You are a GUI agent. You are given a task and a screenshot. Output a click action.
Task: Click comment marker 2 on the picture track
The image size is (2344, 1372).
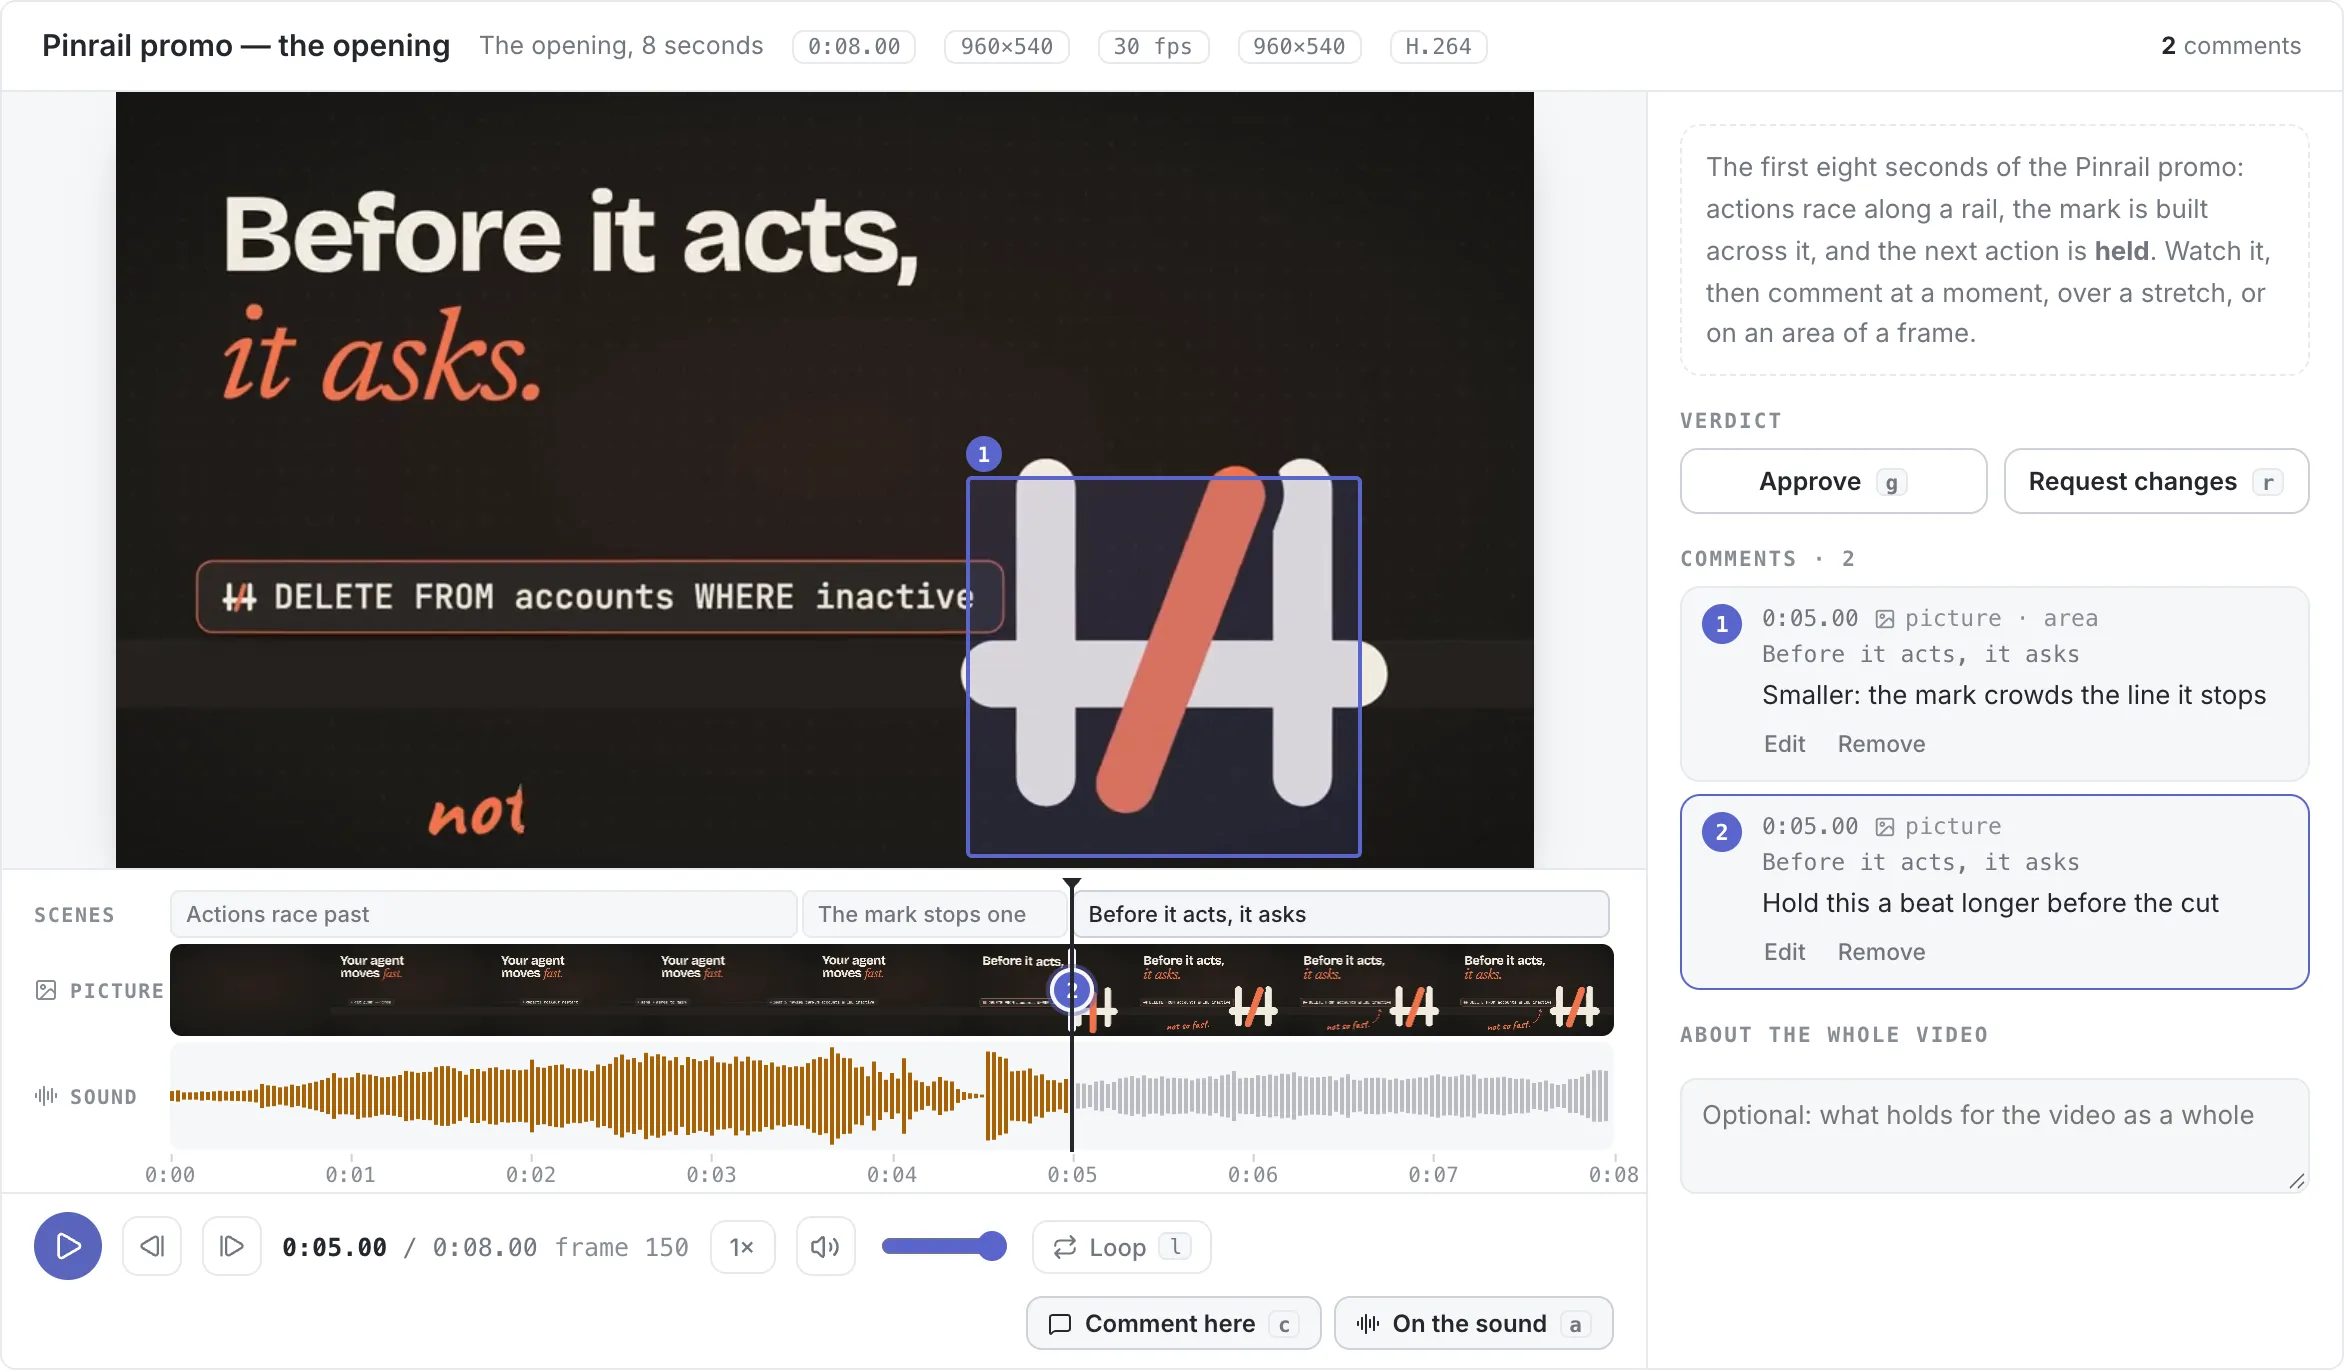pyautogui.click(x=1072, y=990)
